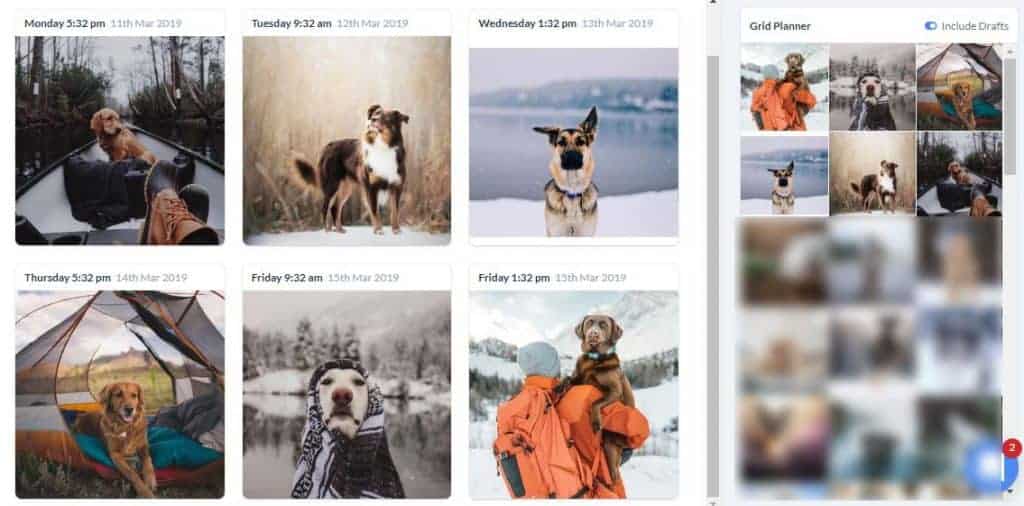Open the Tuesday 9:32 am post image
Screen dimensions: 1024x506
tap(347, 140)
